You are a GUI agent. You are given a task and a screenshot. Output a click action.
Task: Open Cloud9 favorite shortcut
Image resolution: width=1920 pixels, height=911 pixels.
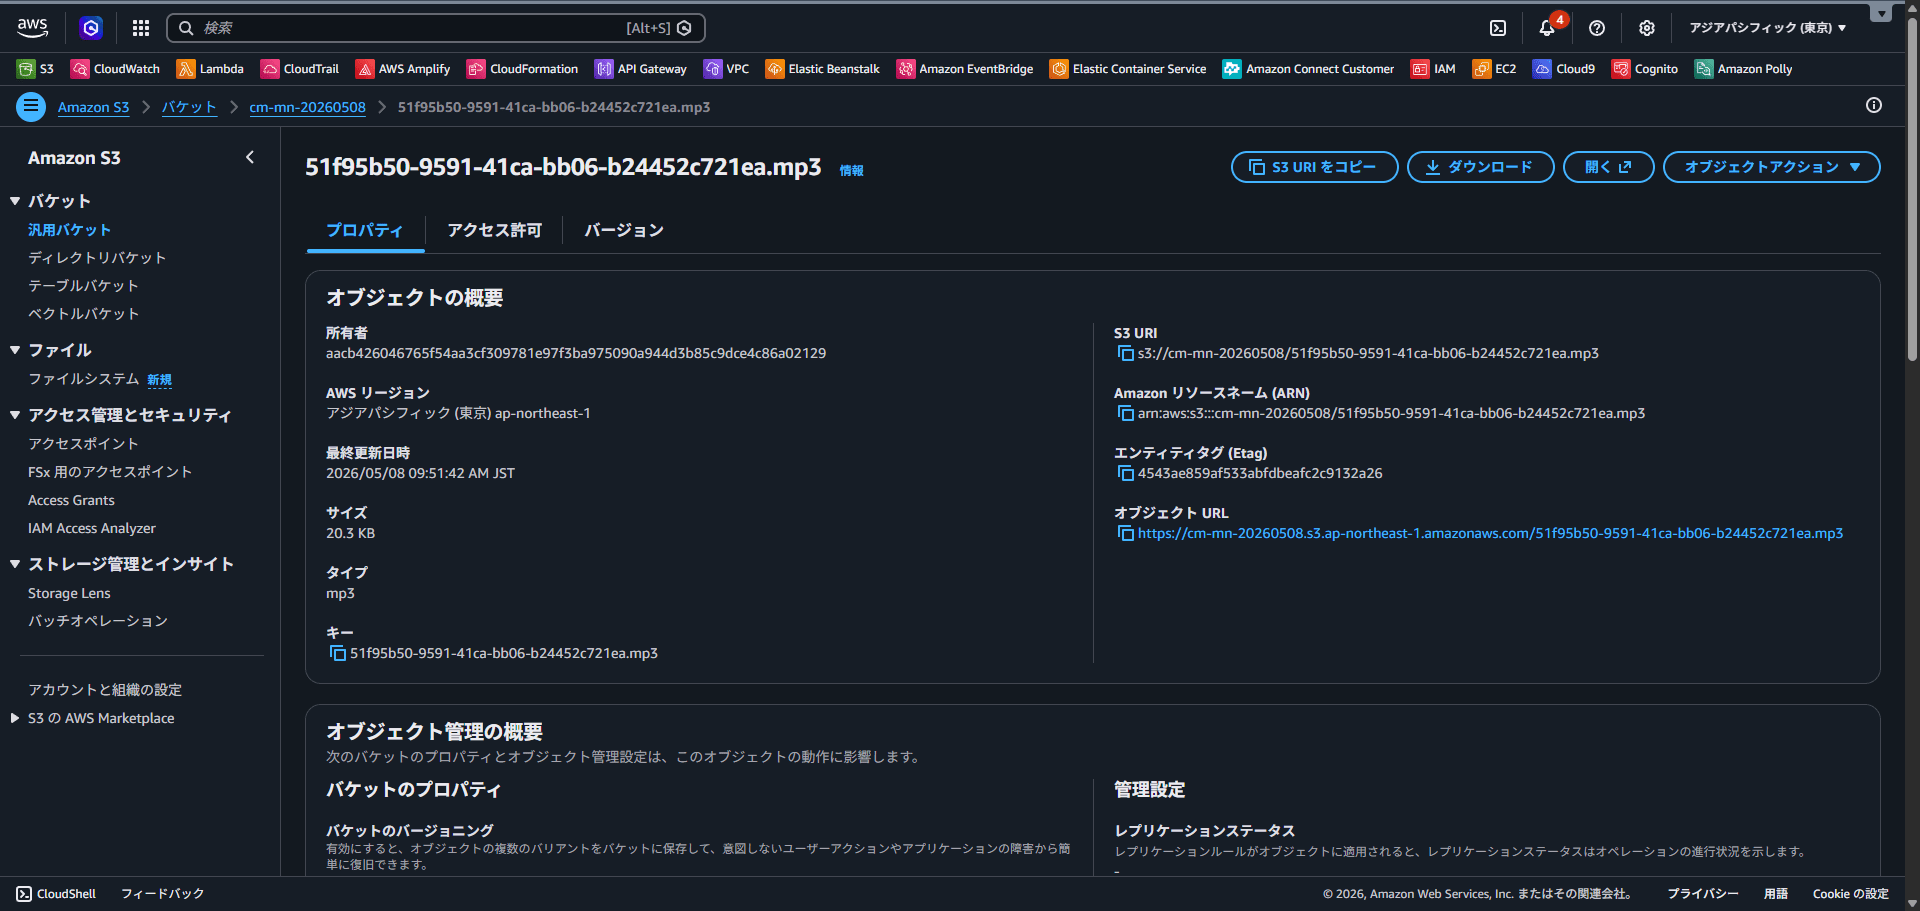pyautogui.click(x=1564, y=69)
